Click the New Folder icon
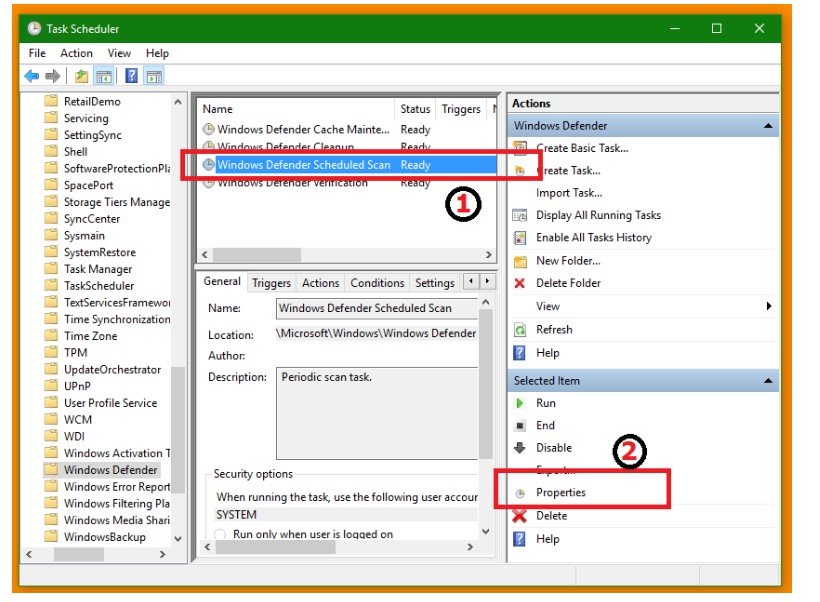 [520, 260]
